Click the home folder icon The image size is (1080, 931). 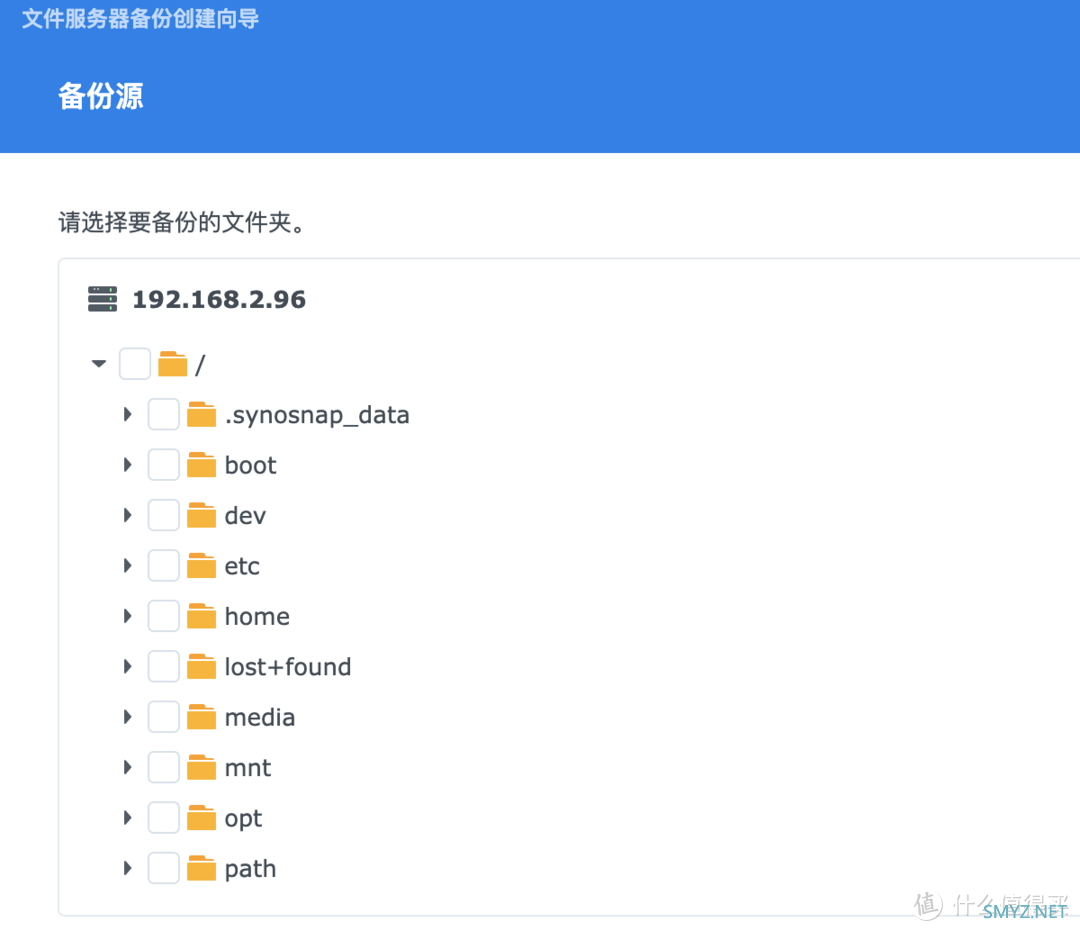(201, 616)
